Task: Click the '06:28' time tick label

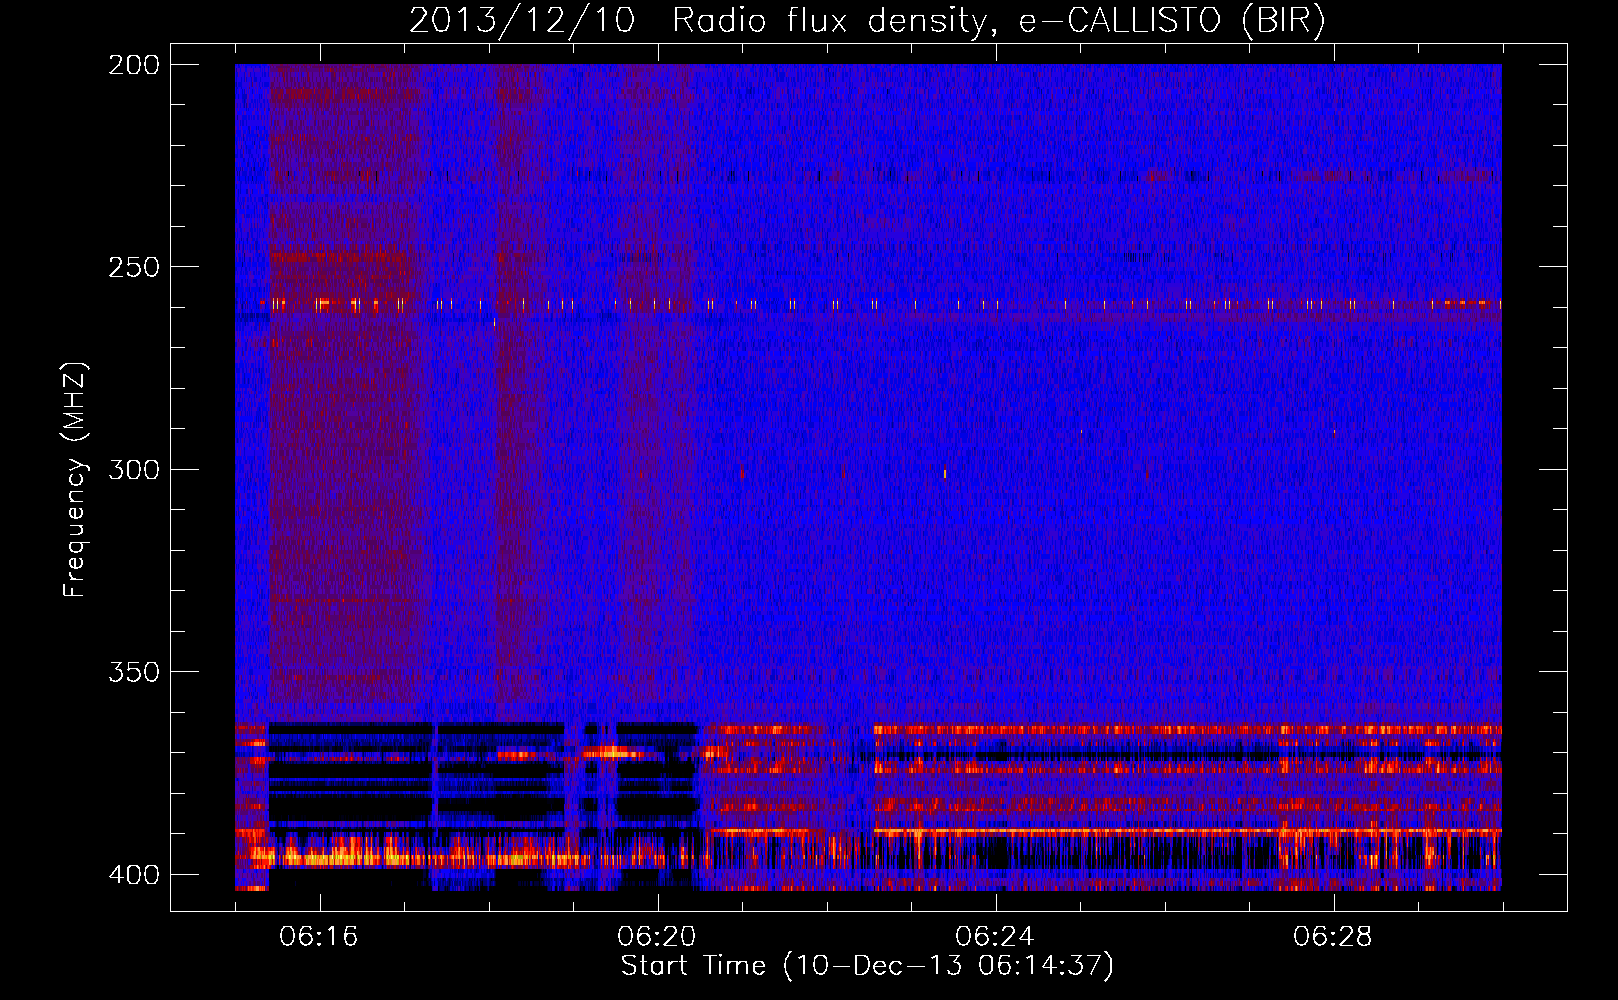Action: 1333,937
